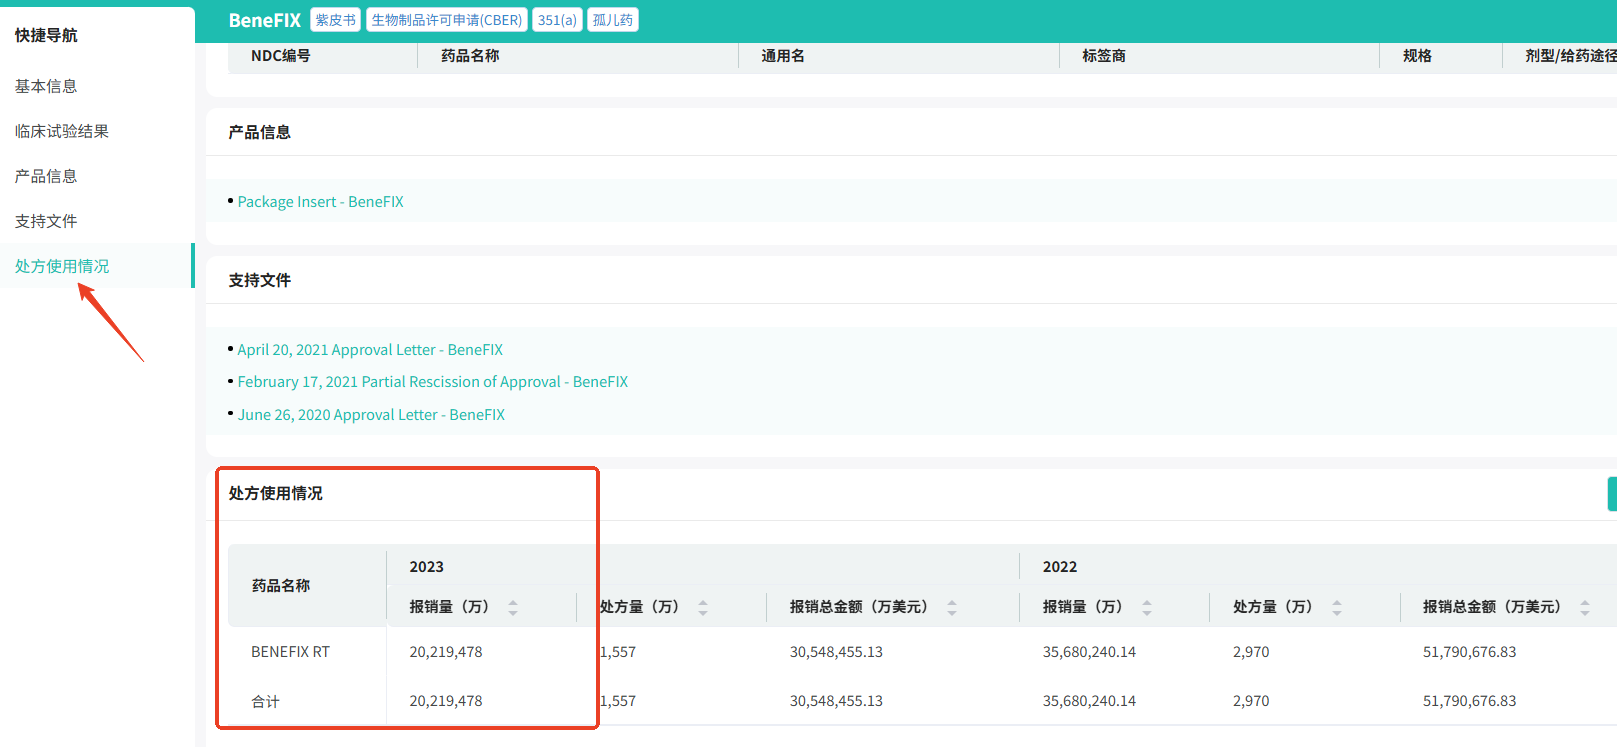Image resolution: width=1617 pixels, height=747 pixels.
Task: Click the 351(a) tag
Action: [x=557, y=20]
